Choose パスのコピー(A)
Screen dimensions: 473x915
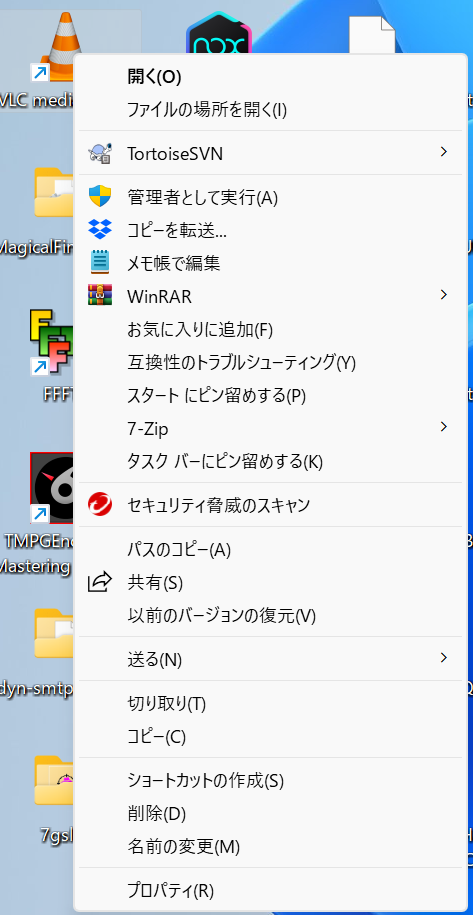(x=273, y=550)
